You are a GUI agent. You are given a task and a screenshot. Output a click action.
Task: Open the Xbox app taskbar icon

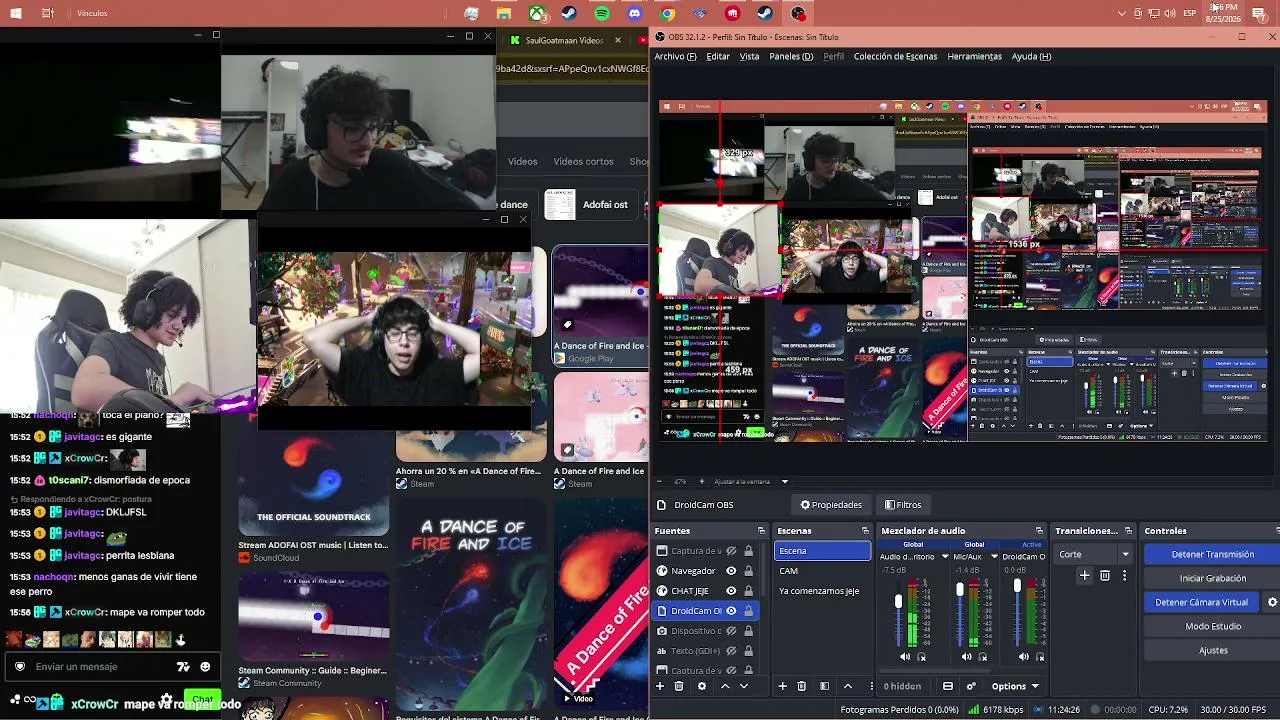pos(538,14)
